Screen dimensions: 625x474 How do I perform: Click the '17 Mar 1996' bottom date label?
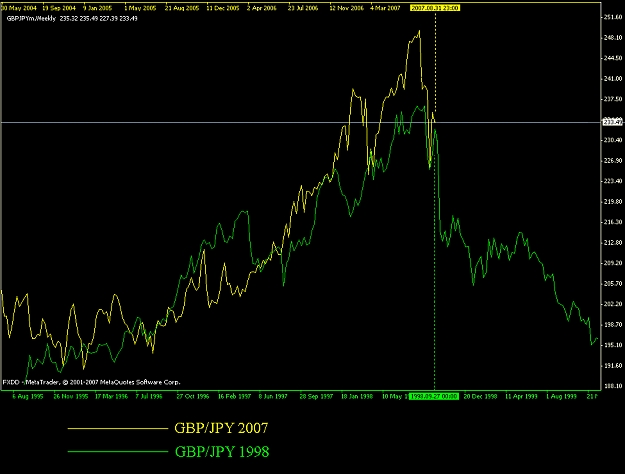coord(111,396)
